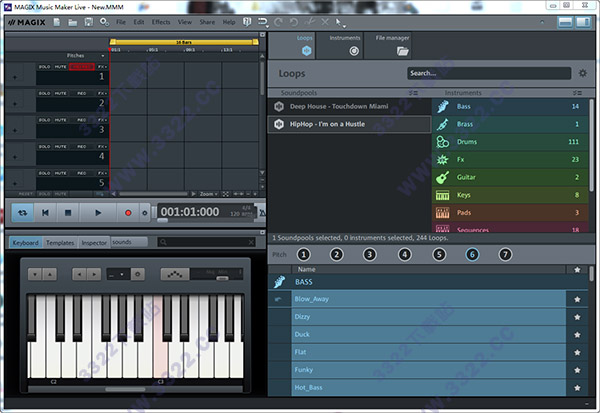Image resolution: width=600 pixels, height=413 pixels.
Task: Select the Funky loop
Action: coord(429,370)
